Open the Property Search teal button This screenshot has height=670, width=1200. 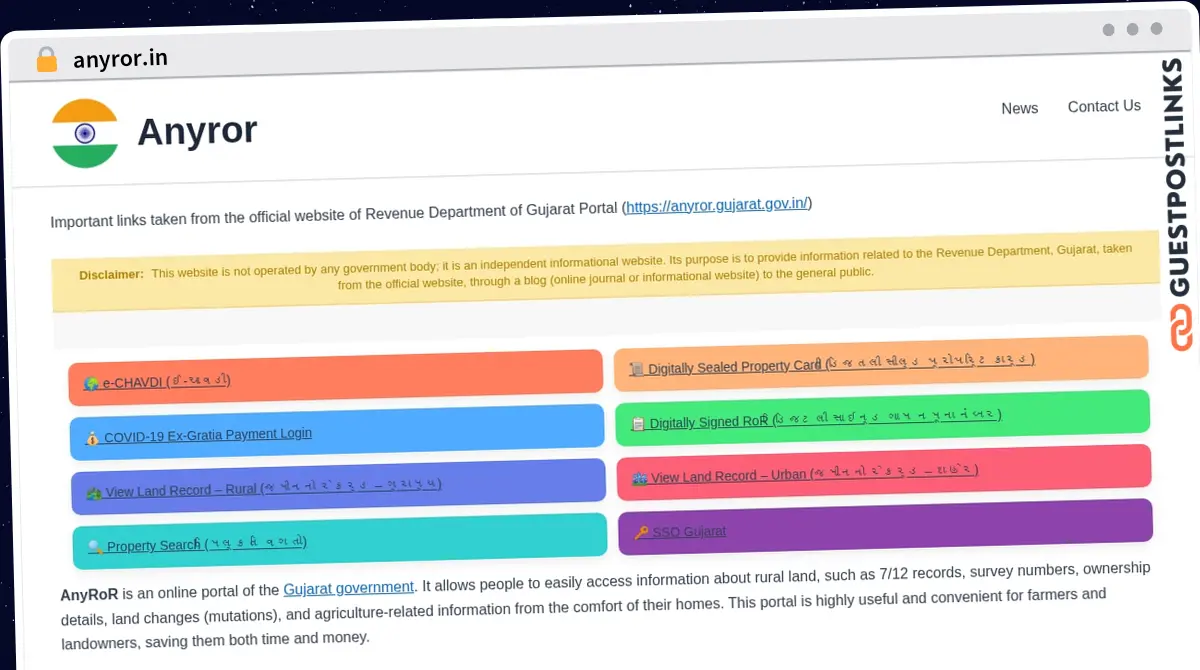click(x=340, y=541)
